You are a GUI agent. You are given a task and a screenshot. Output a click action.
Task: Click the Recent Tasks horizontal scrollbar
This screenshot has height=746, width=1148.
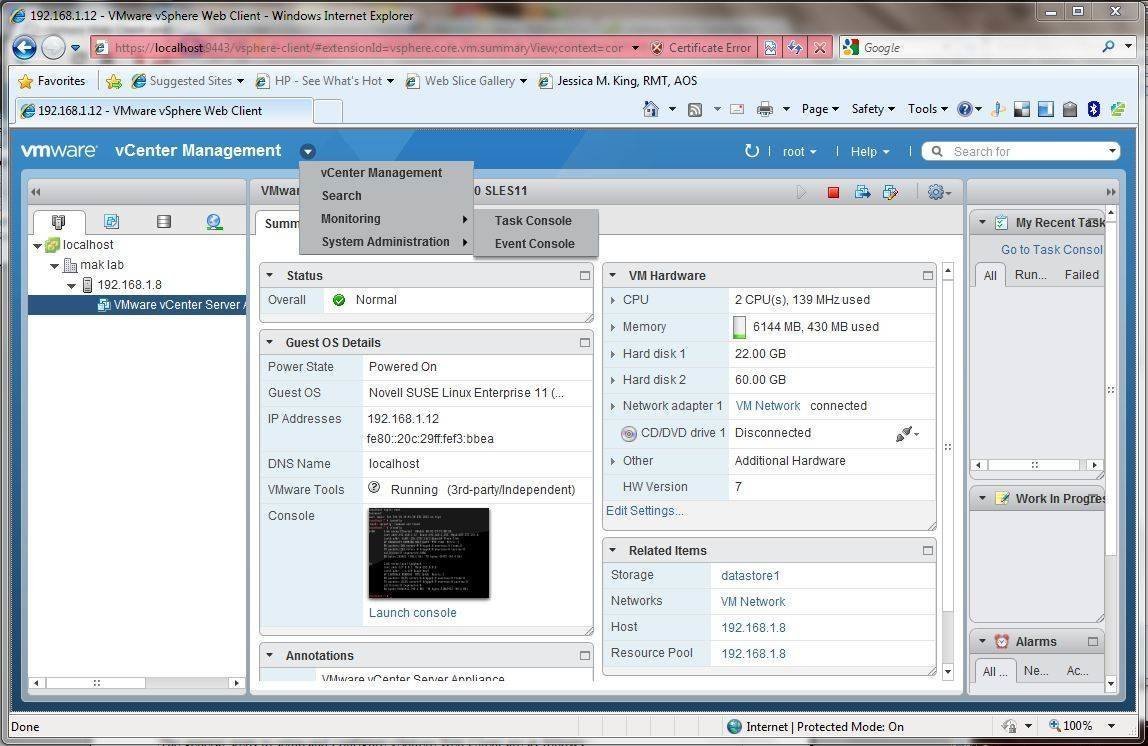pyautogui.click(x=1033, y=465)
